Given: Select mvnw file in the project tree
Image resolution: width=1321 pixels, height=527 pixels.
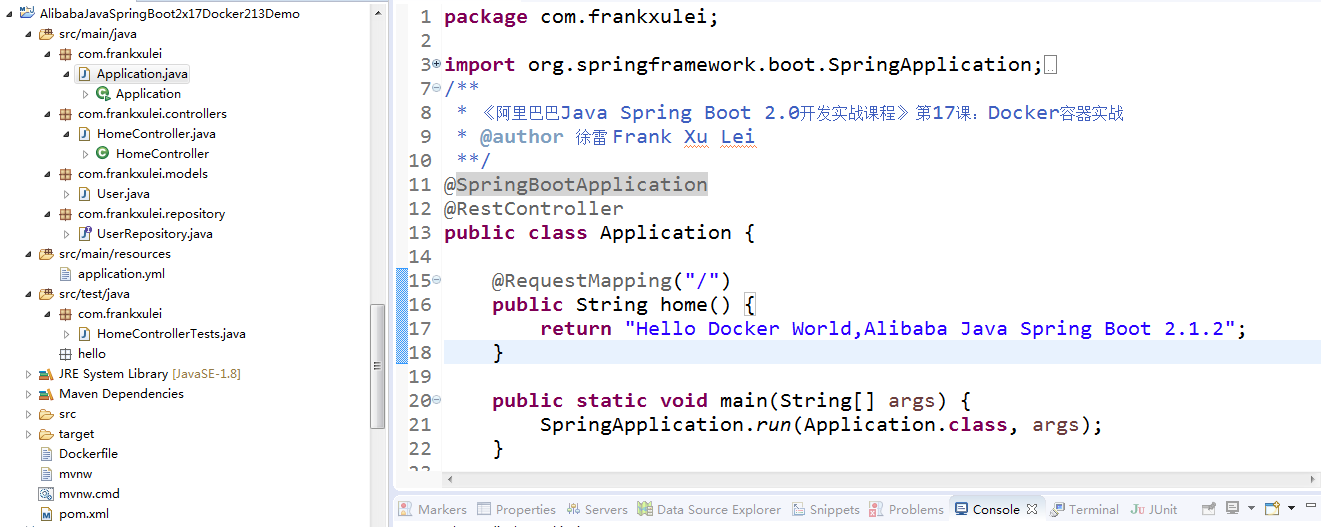Looking at the screenshot, I should 75,473.
